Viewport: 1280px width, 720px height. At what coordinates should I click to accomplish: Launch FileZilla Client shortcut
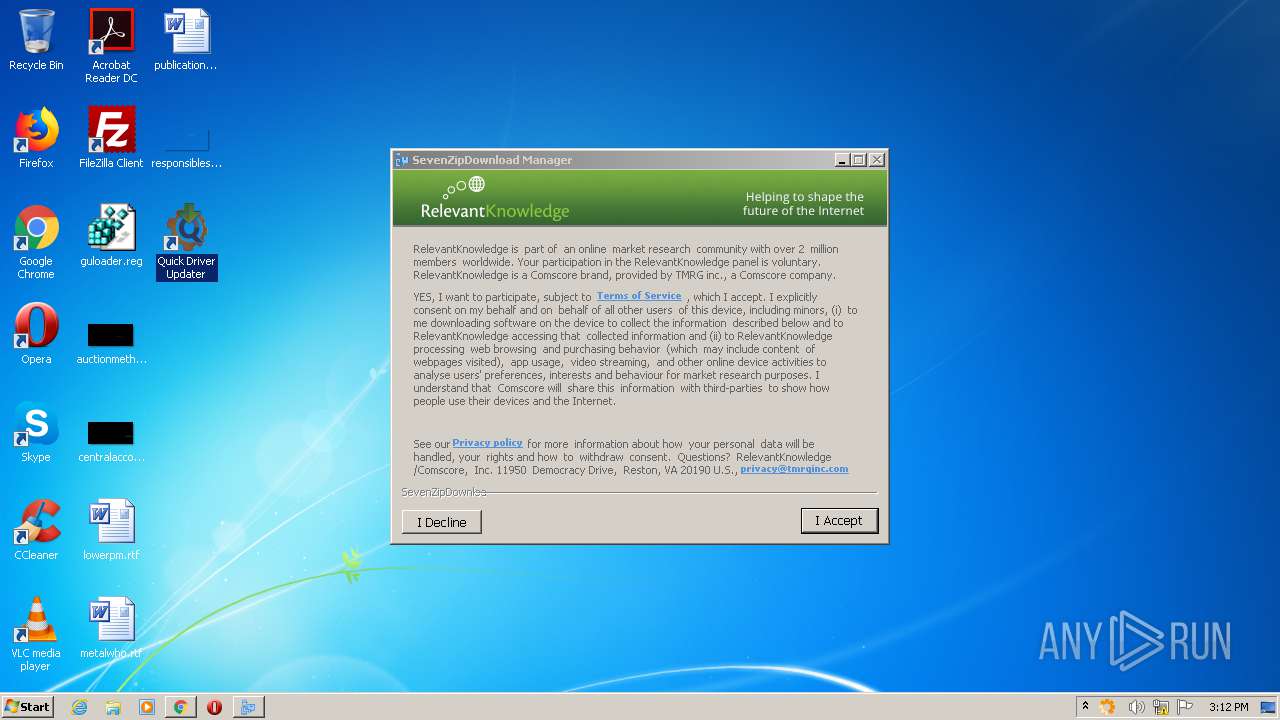click(111, 139)
